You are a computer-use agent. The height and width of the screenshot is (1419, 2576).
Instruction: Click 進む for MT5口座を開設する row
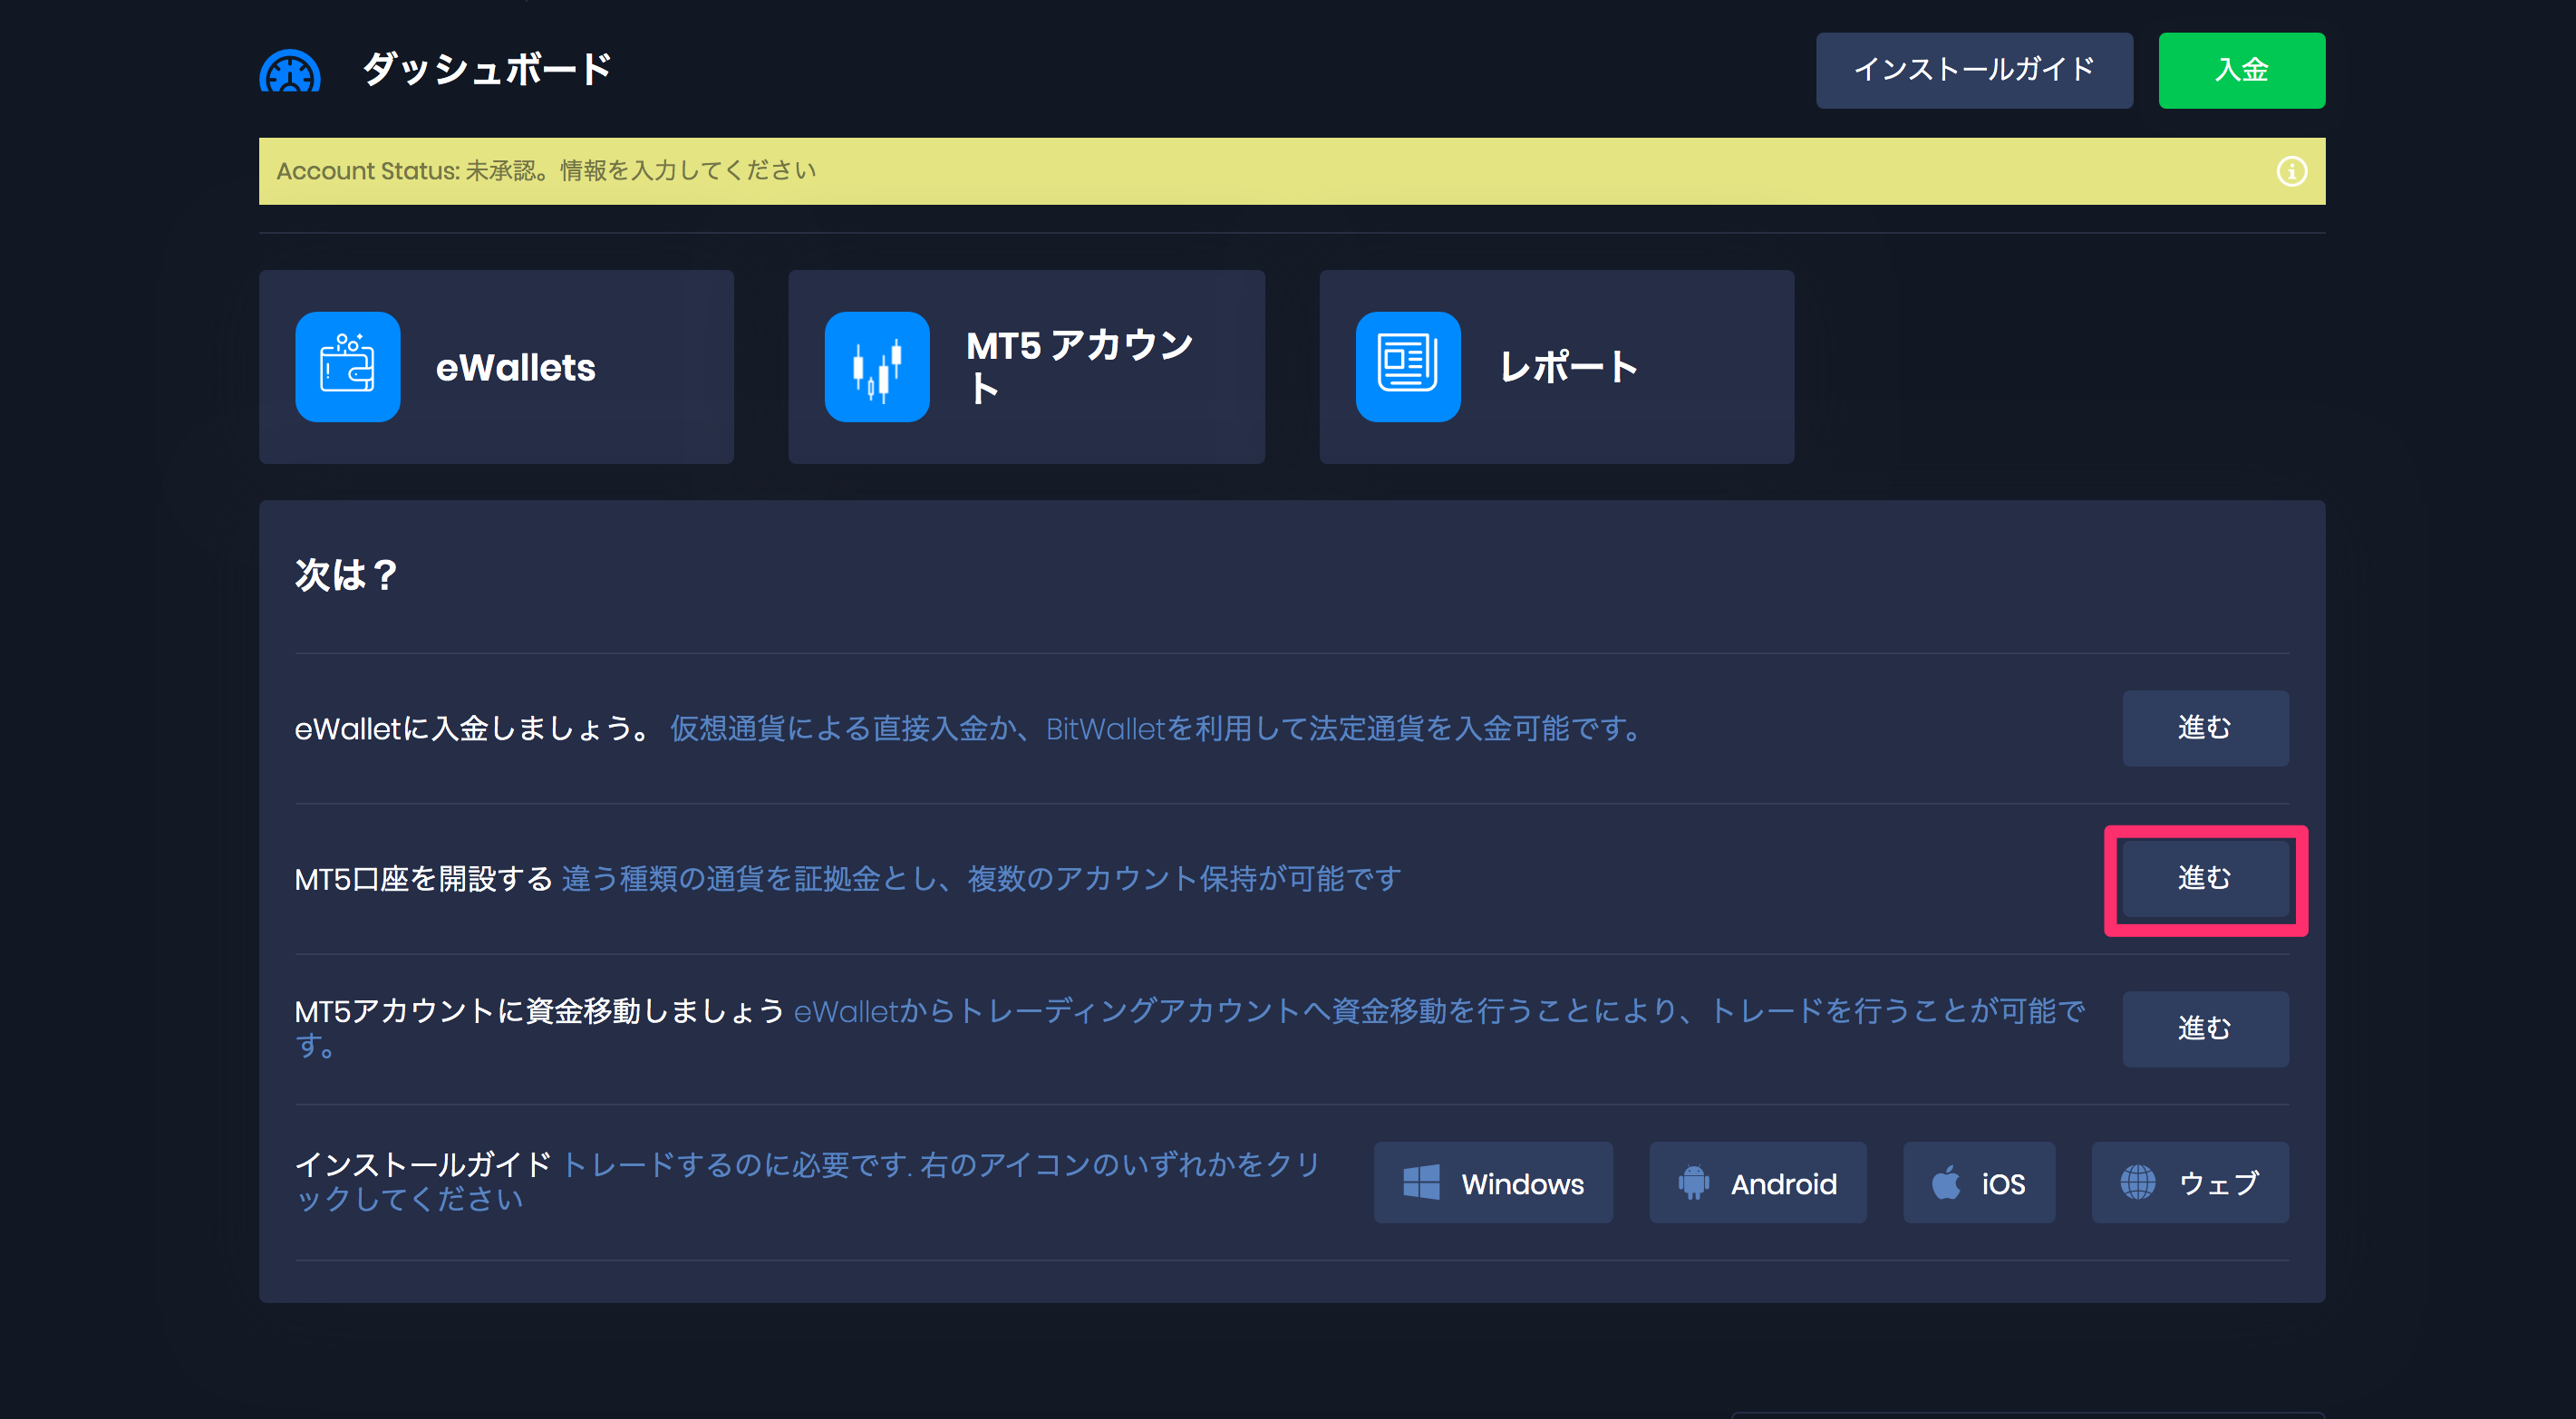(2205, 879)
